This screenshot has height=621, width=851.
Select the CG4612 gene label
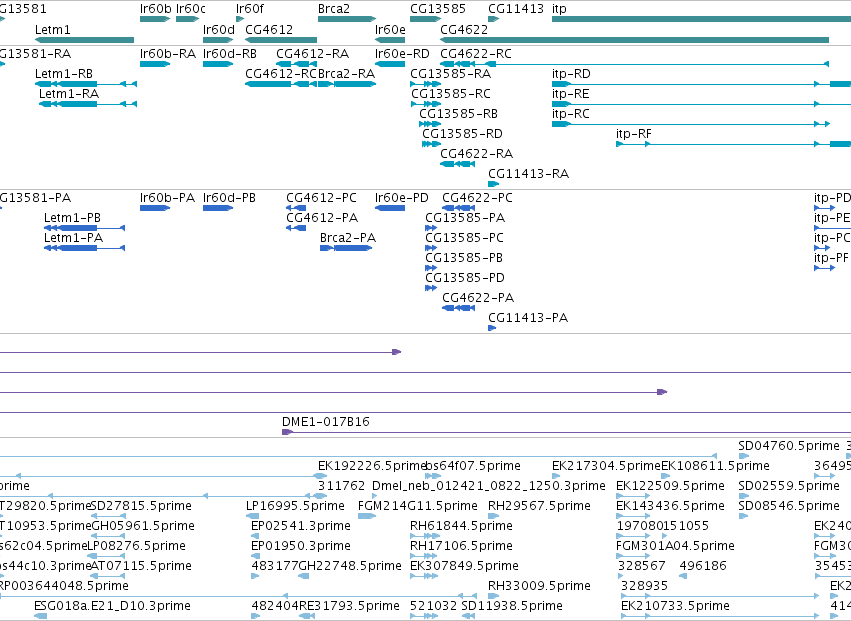pyautogui.click(x=269, y=29)
